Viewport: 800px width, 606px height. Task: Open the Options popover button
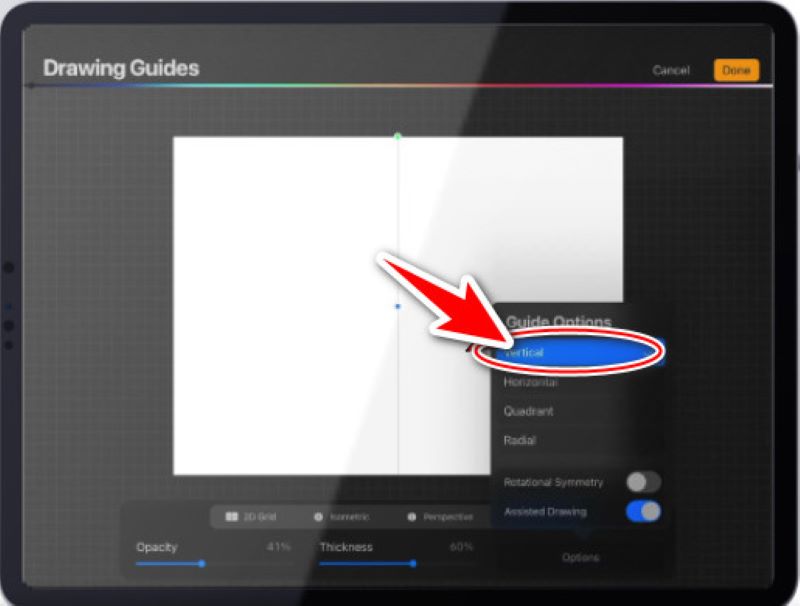point(580,557)
